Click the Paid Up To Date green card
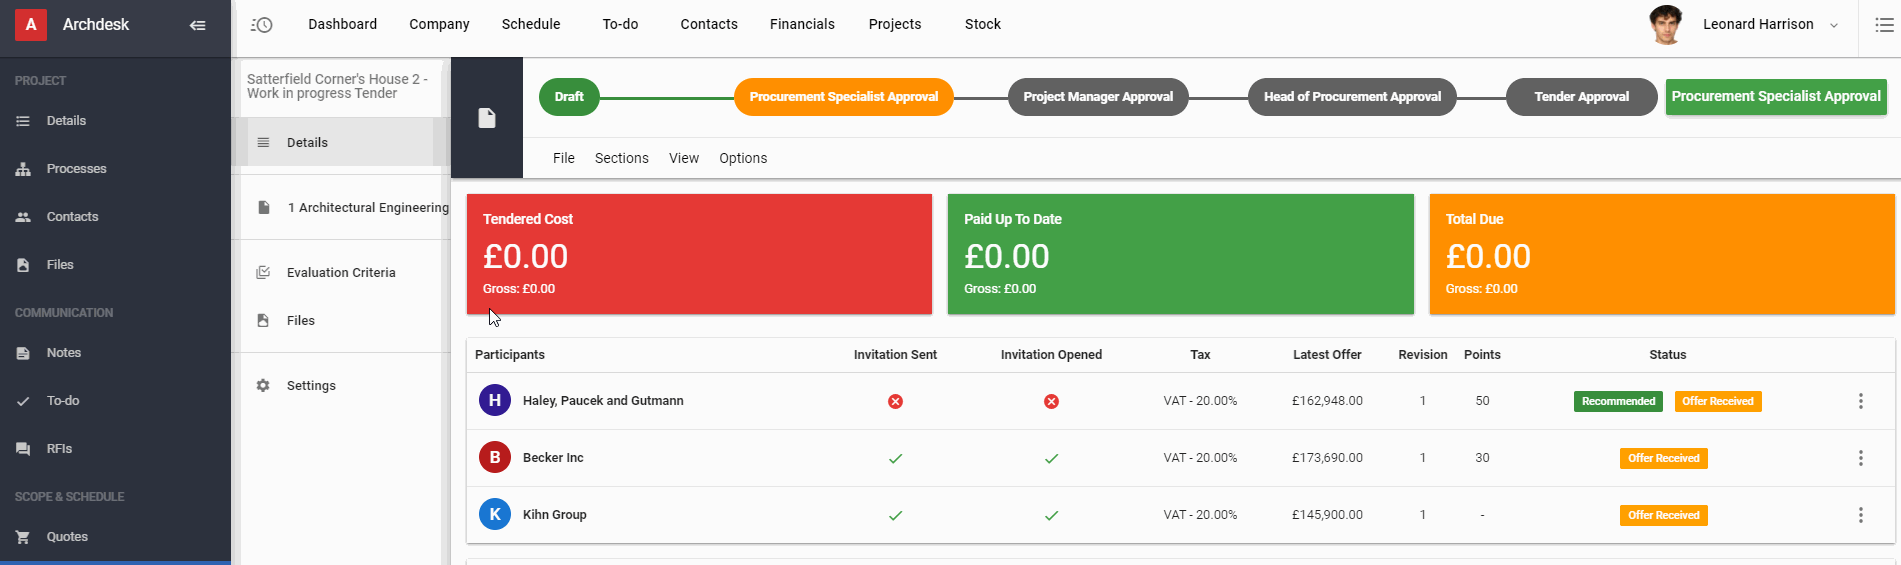 (x=1181, y=254)
